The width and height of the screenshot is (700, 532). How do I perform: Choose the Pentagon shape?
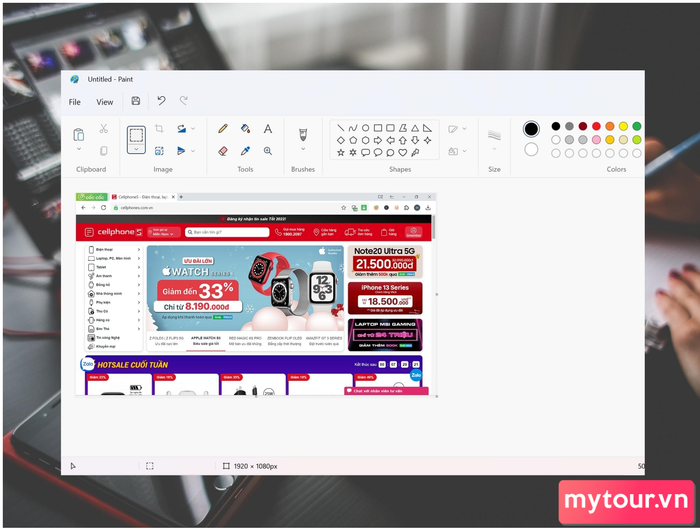point(353,140)
